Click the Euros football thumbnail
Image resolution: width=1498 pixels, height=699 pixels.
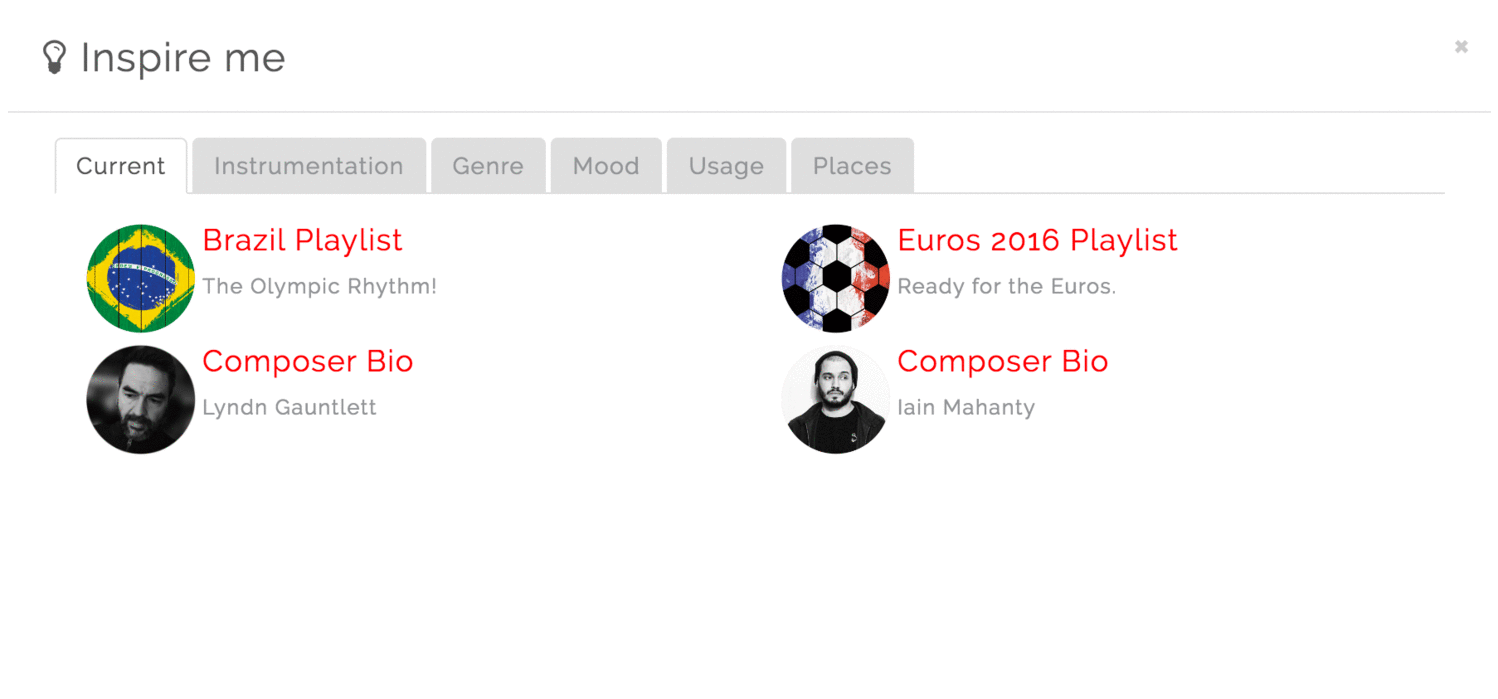(835, 278)
